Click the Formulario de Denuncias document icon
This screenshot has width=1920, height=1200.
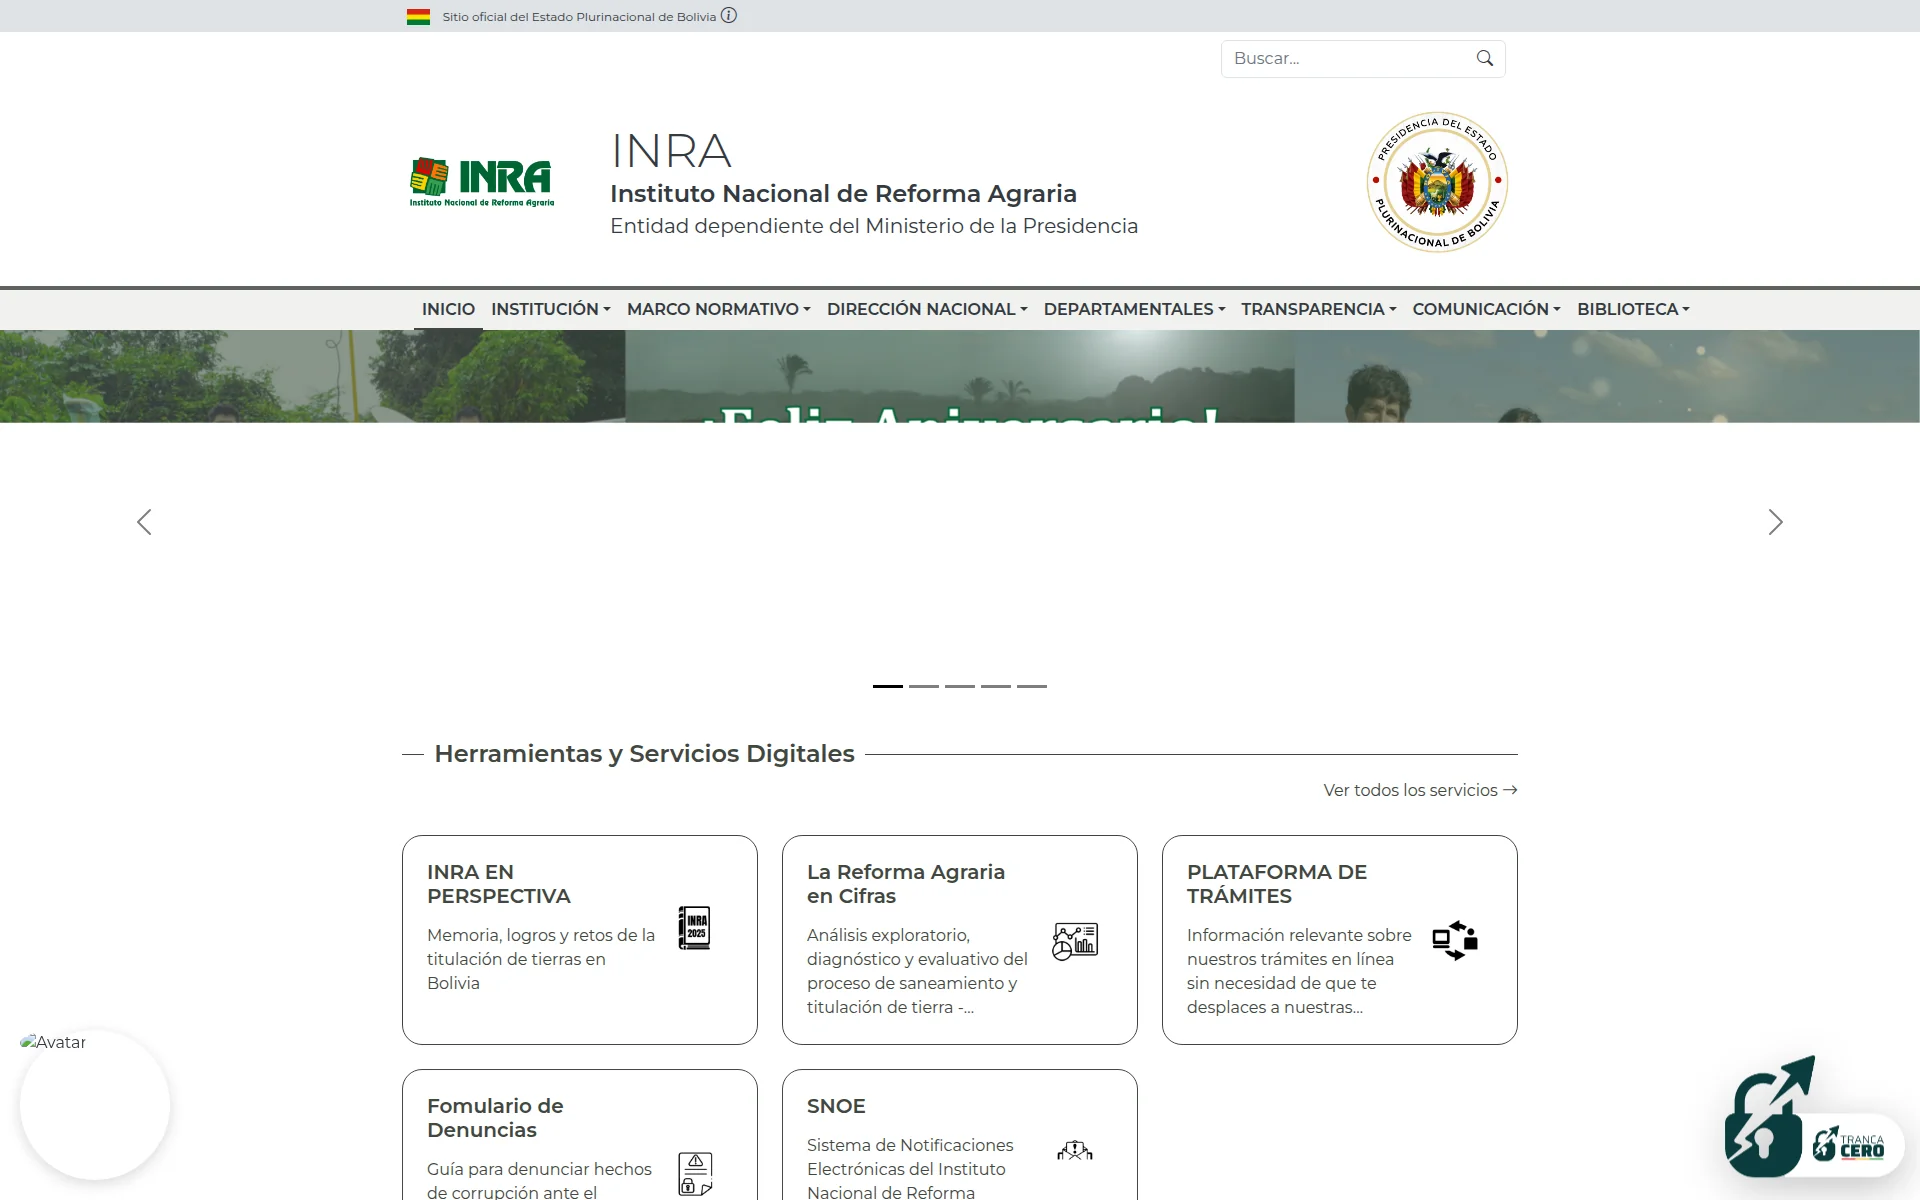pos(695,1174)
